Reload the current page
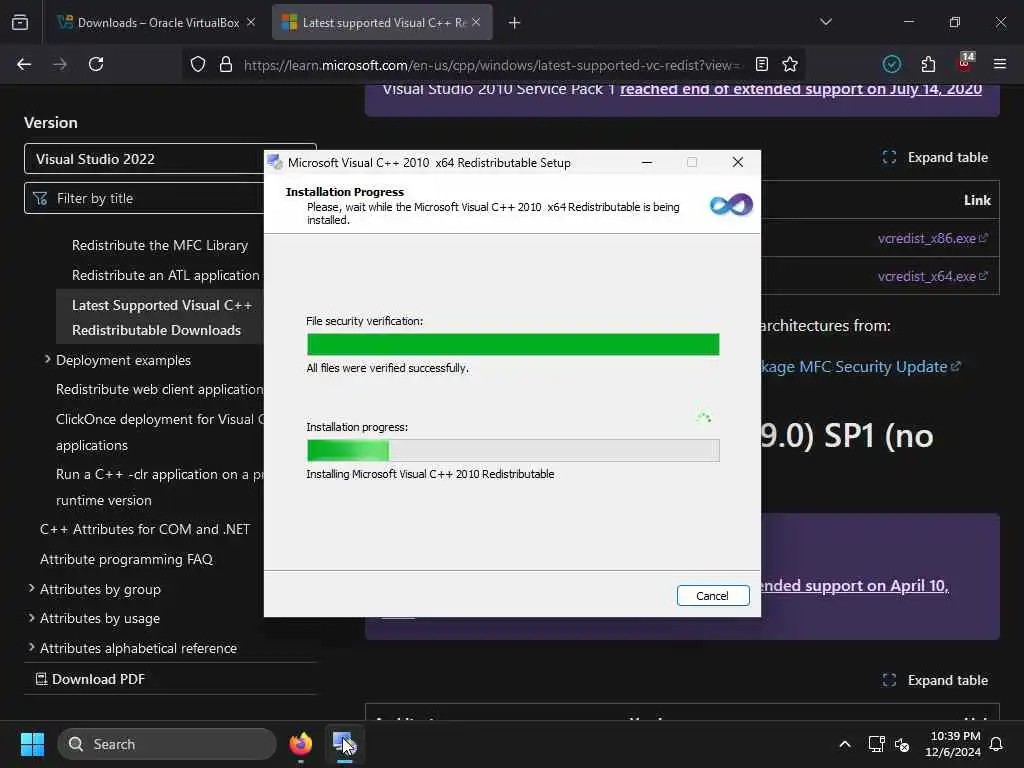This screenshot has height=768, width=1024. [x=96, y=64]
